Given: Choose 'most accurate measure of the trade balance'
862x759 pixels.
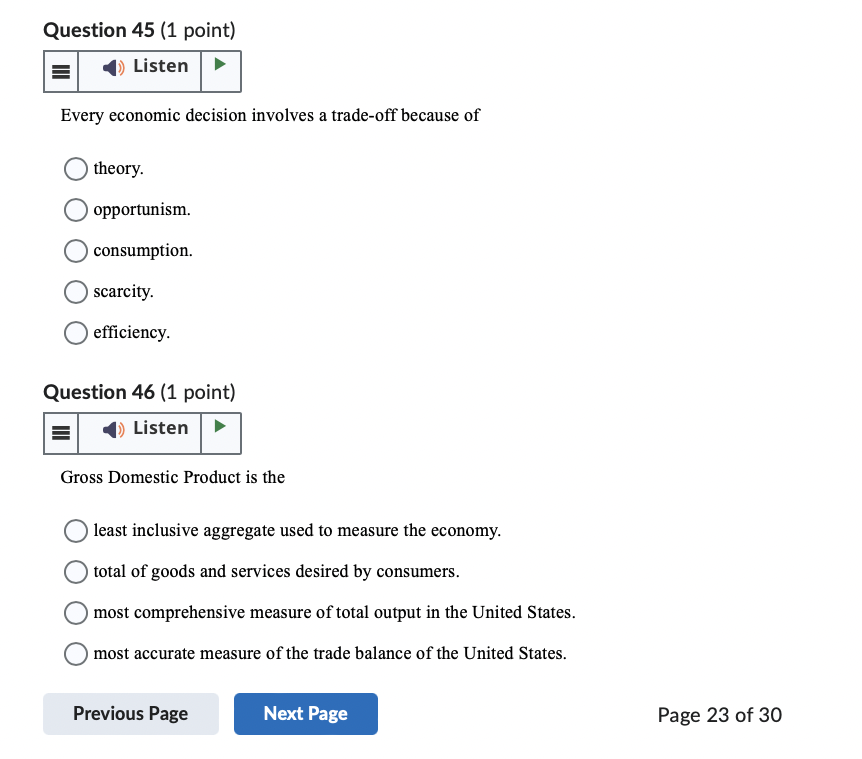Looking at the screenshot, I should coord(75,654).
